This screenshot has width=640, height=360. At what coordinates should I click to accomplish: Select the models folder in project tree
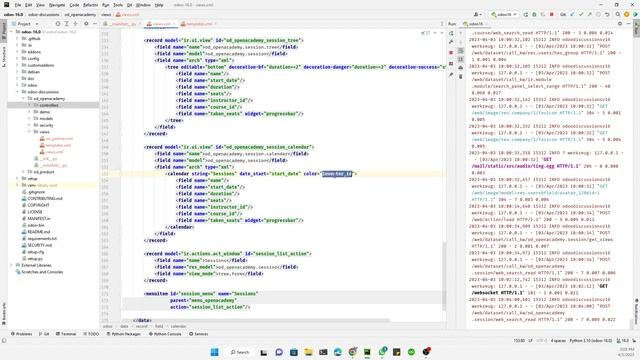(x=46, y=118)
